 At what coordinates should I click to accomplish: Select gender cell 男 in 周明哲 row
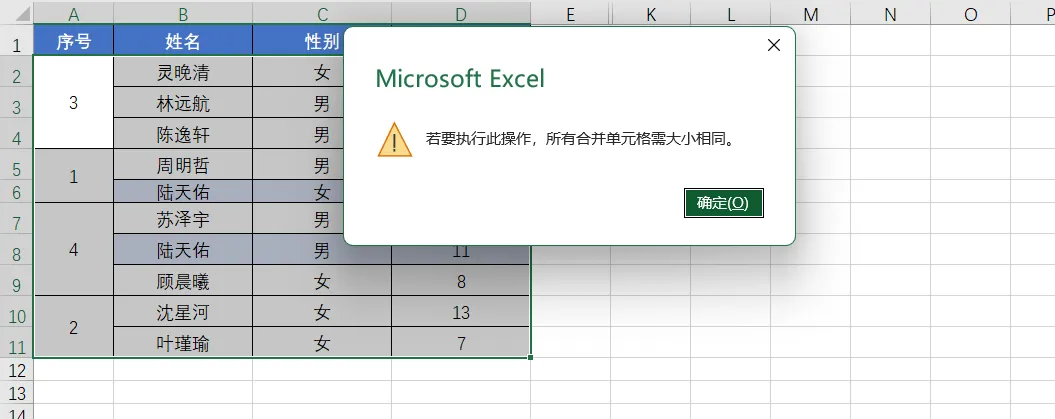tap(299, 164)
